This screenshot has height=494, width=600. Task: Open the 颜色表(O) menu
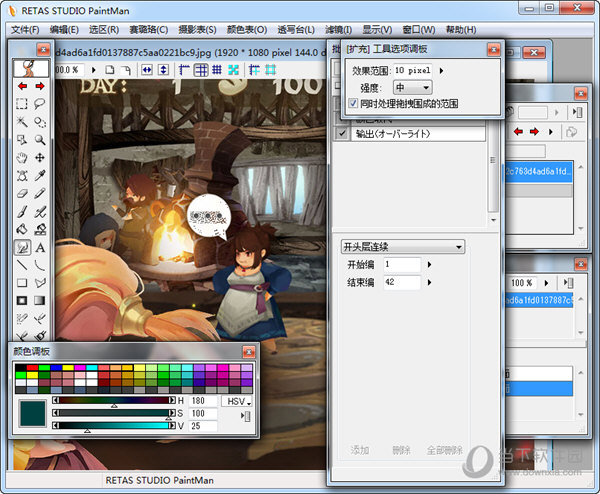[247, 30]
